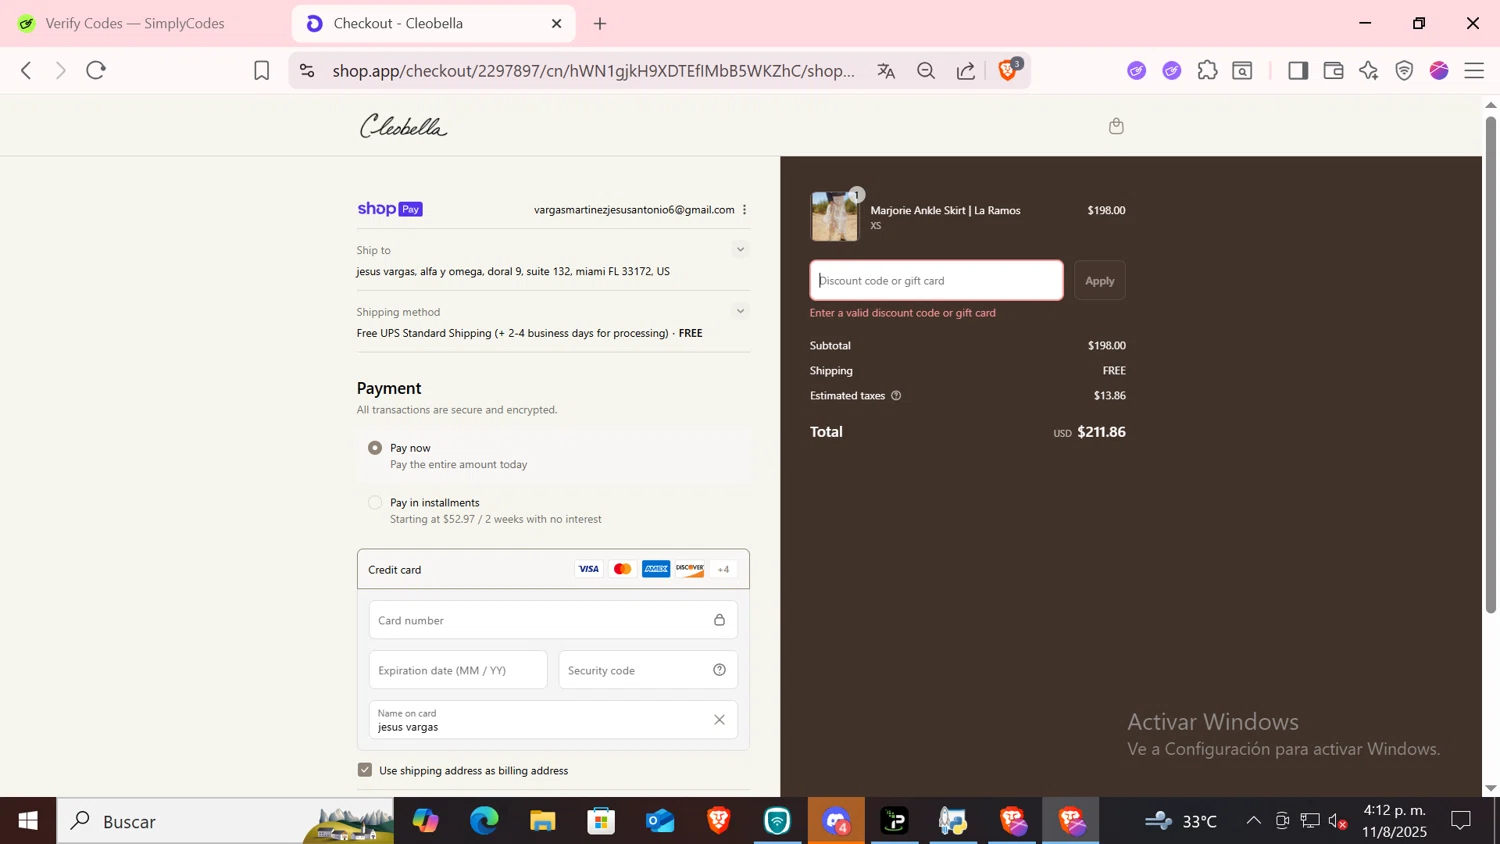Select the Pay now option
Screen dimensions: 1500x844
[x=375, y=448]
